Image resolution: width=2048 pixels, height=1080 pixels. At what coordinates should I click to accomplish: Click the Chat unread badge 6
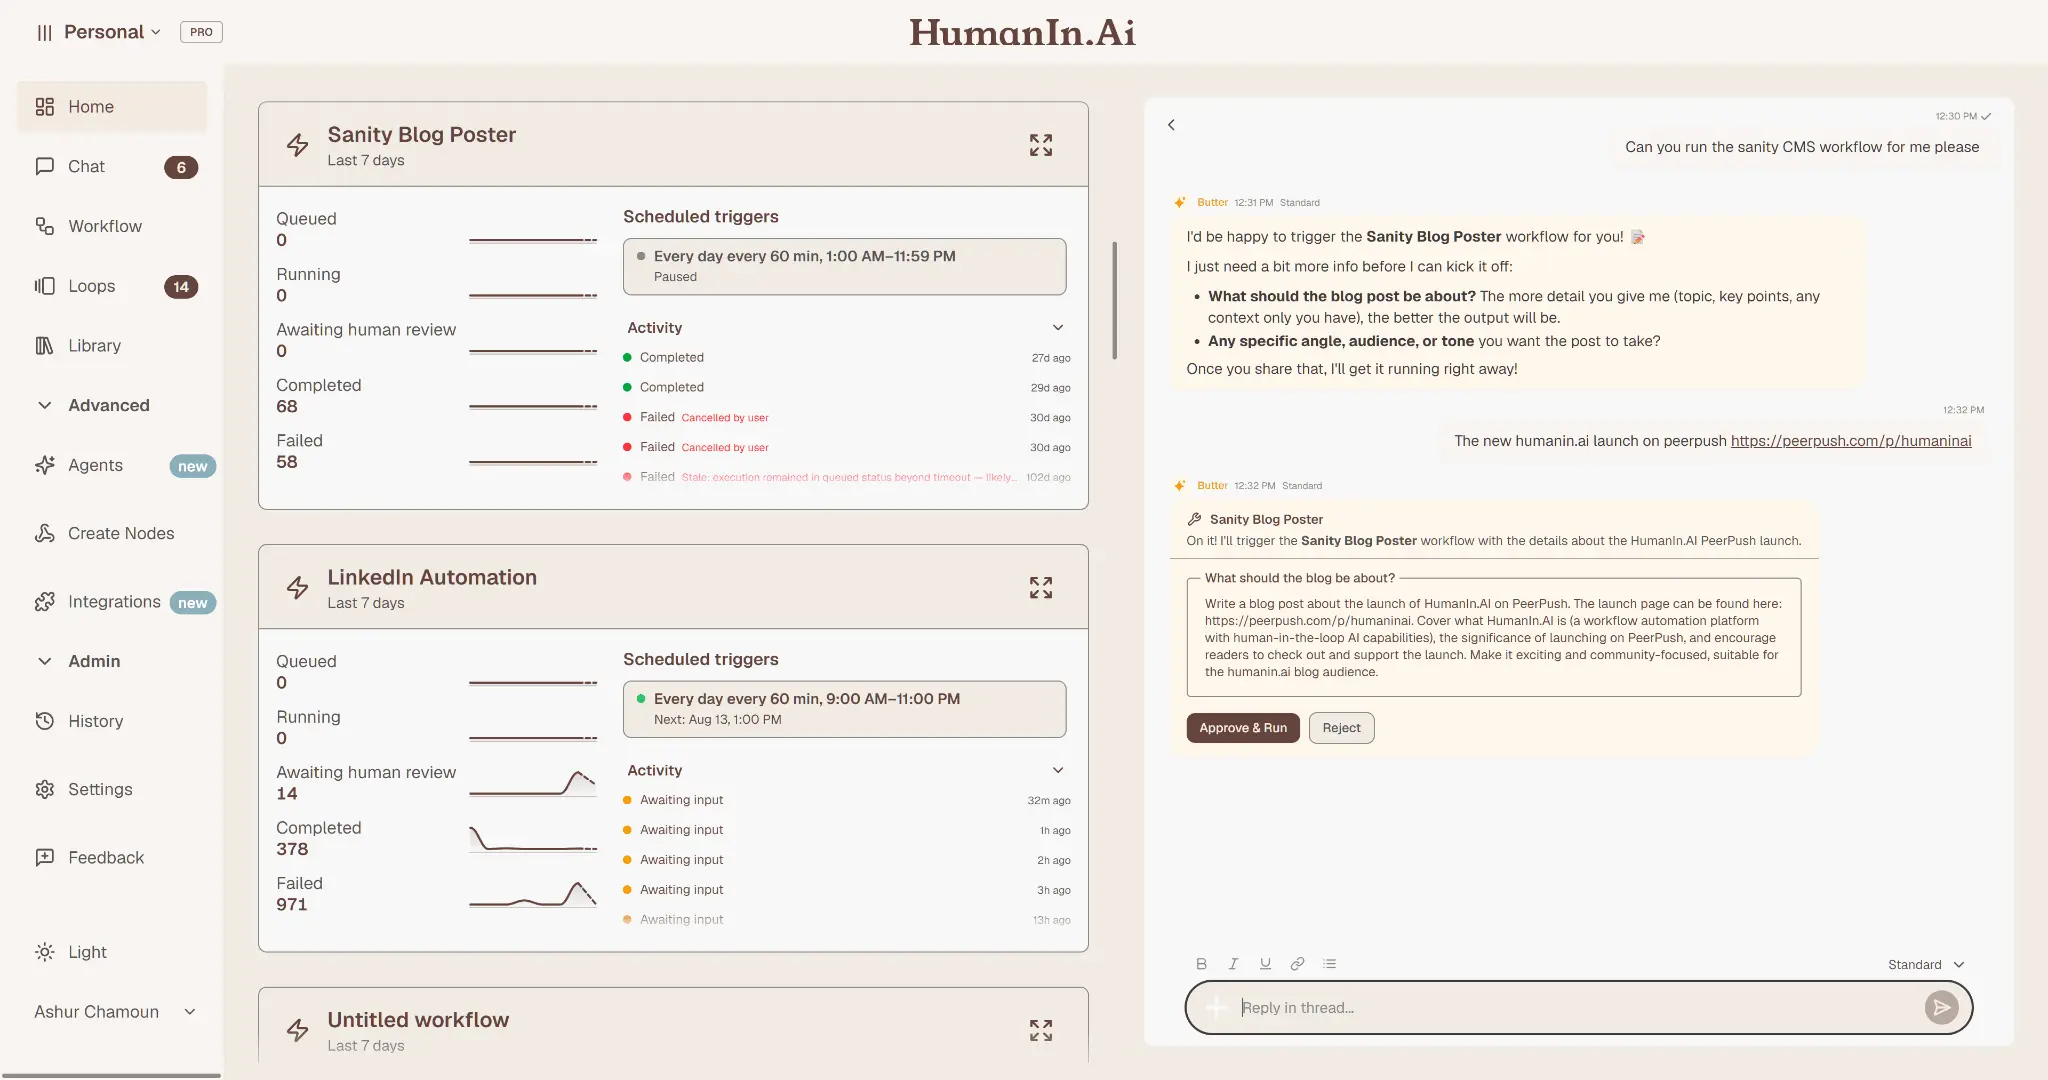pyautogui.click(x=181, y=168)
